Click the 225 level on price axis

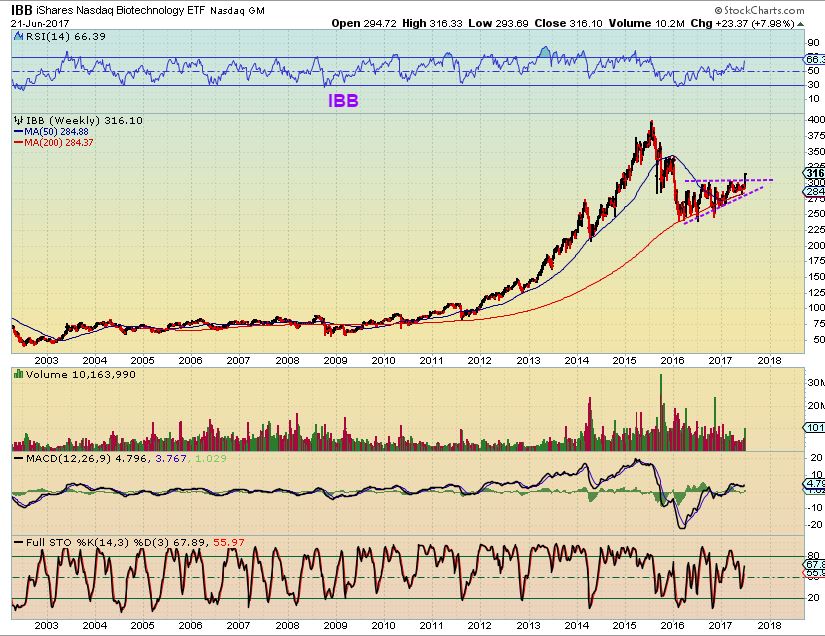816,229
